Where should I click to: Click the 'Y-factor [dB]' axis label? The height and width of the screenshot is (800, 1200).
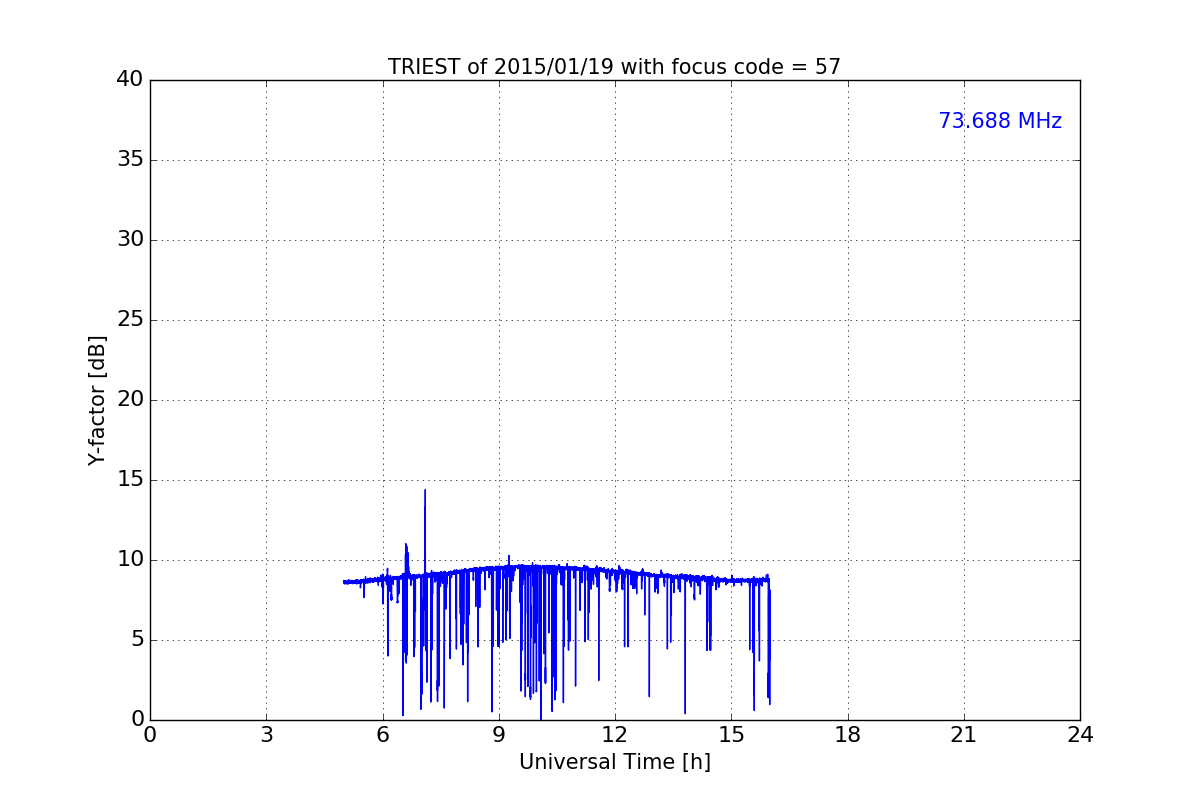97,400
